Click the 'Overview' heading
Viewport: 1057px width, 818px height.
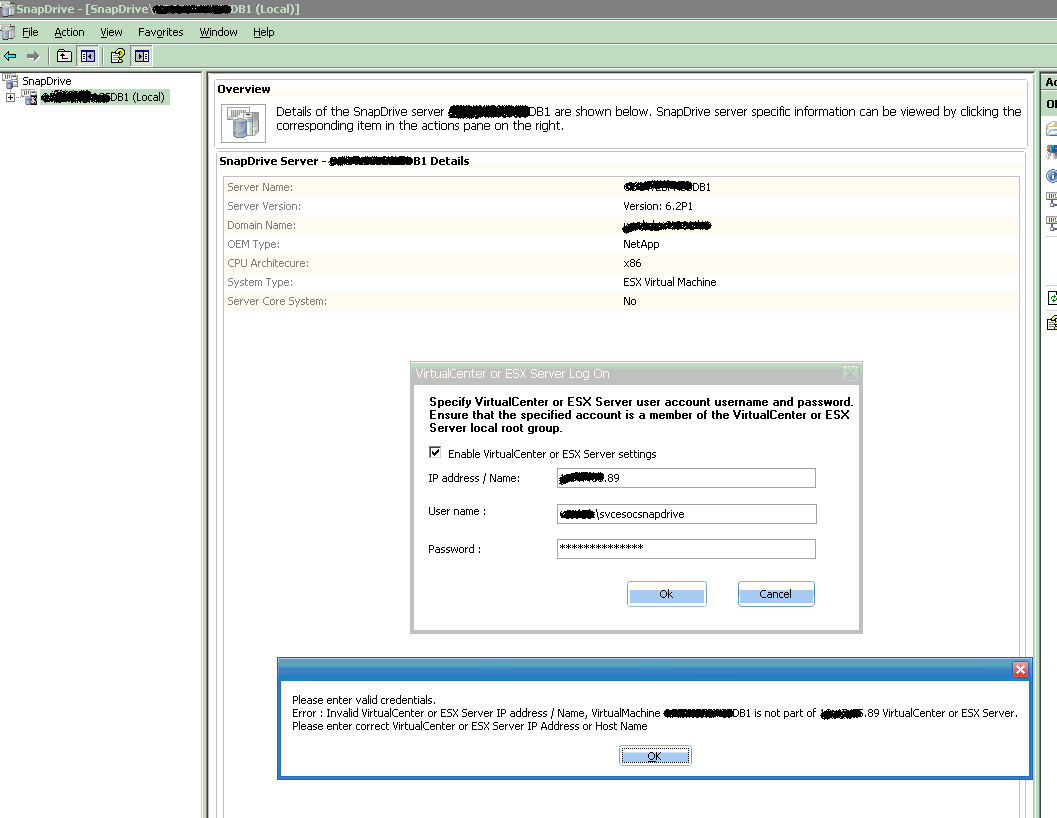pyautogui.click(x=244, y=89)
